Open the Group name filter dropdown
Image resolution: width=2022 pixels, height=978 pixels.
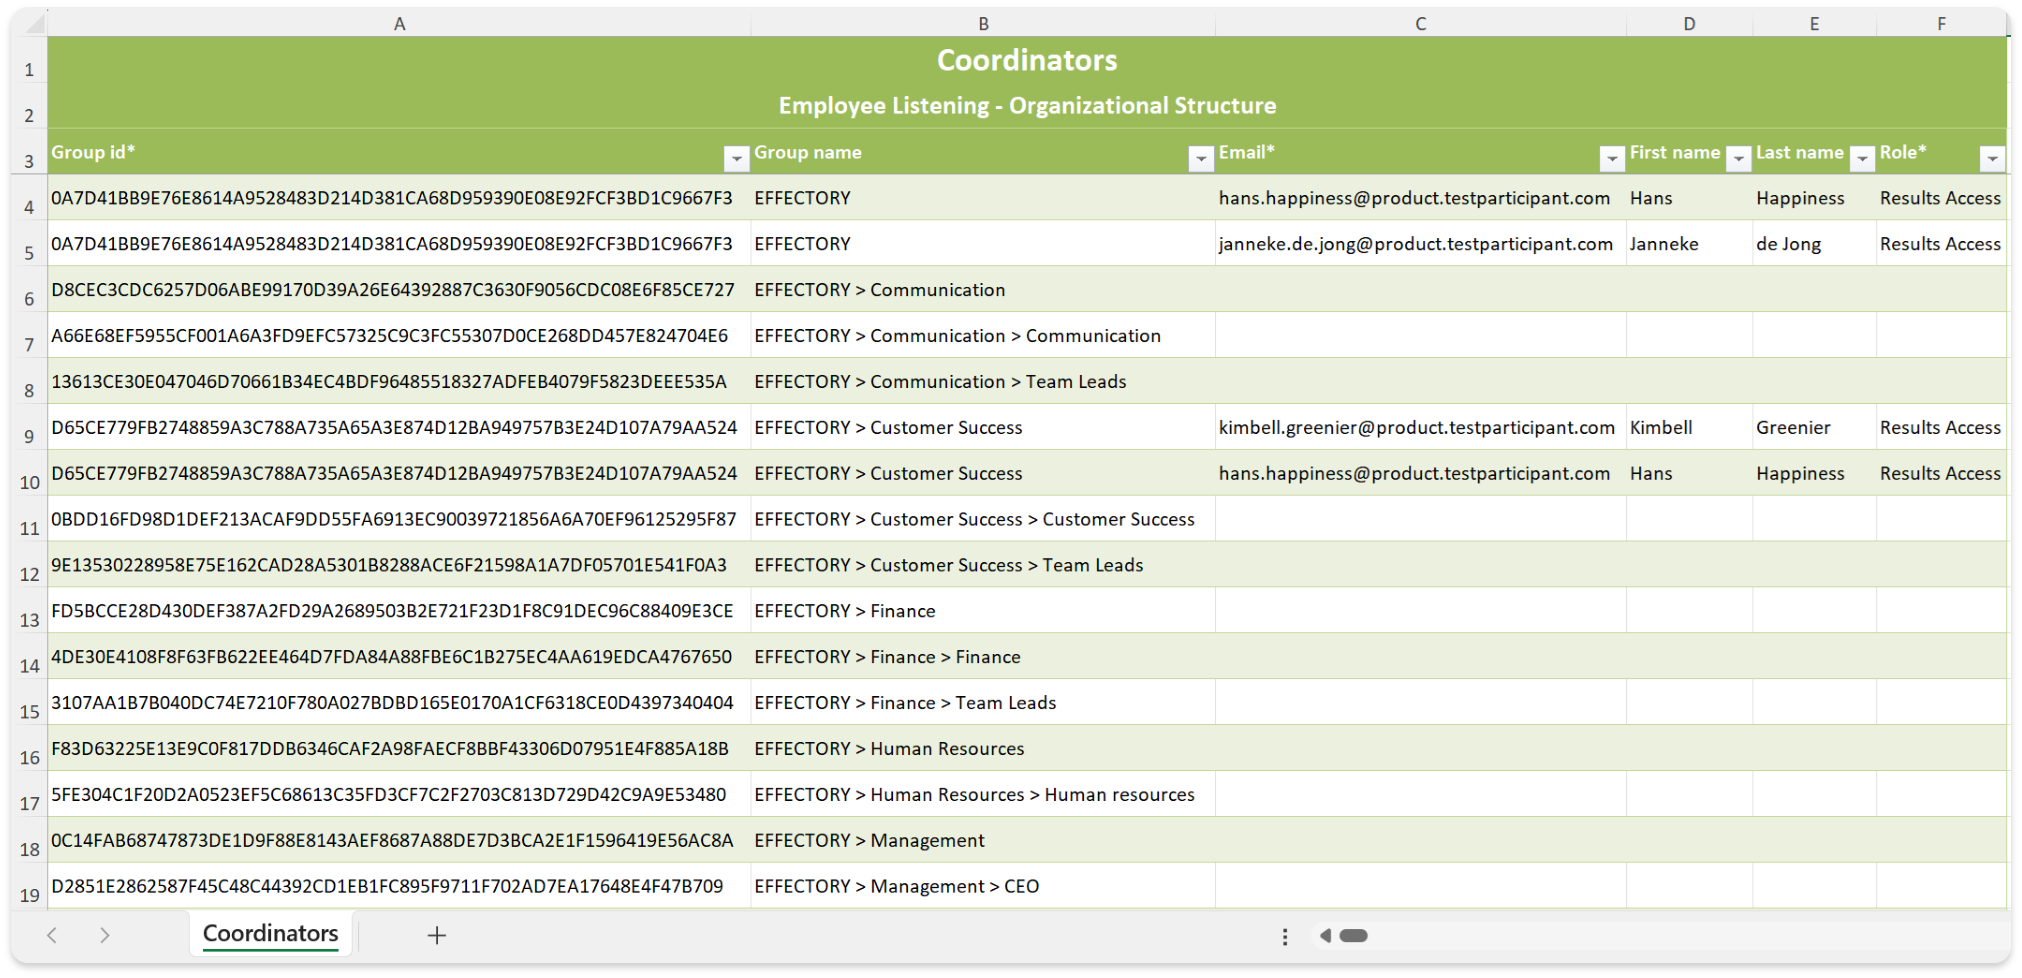(x=1200, y=158)
